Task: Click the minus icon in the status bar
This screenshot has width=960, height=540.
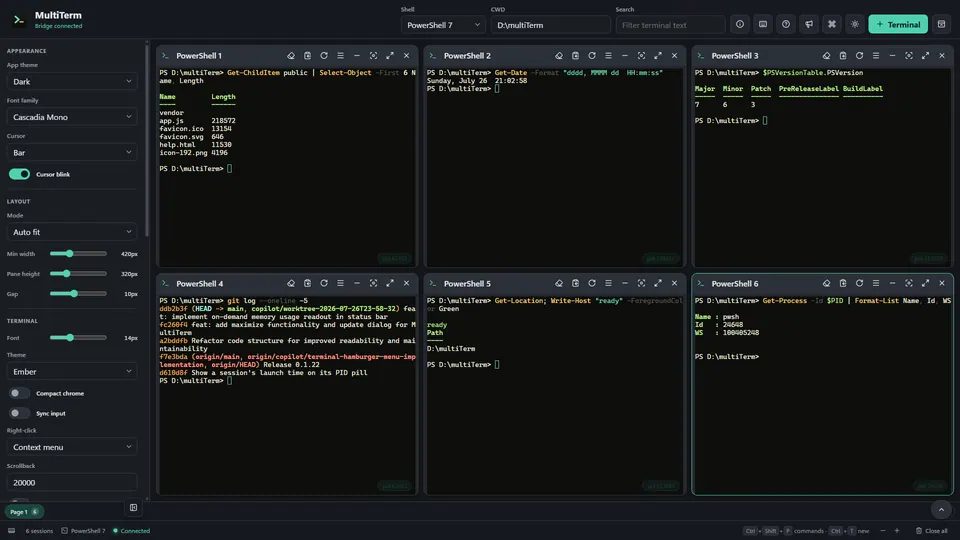Action: click(x=883, y=531)
